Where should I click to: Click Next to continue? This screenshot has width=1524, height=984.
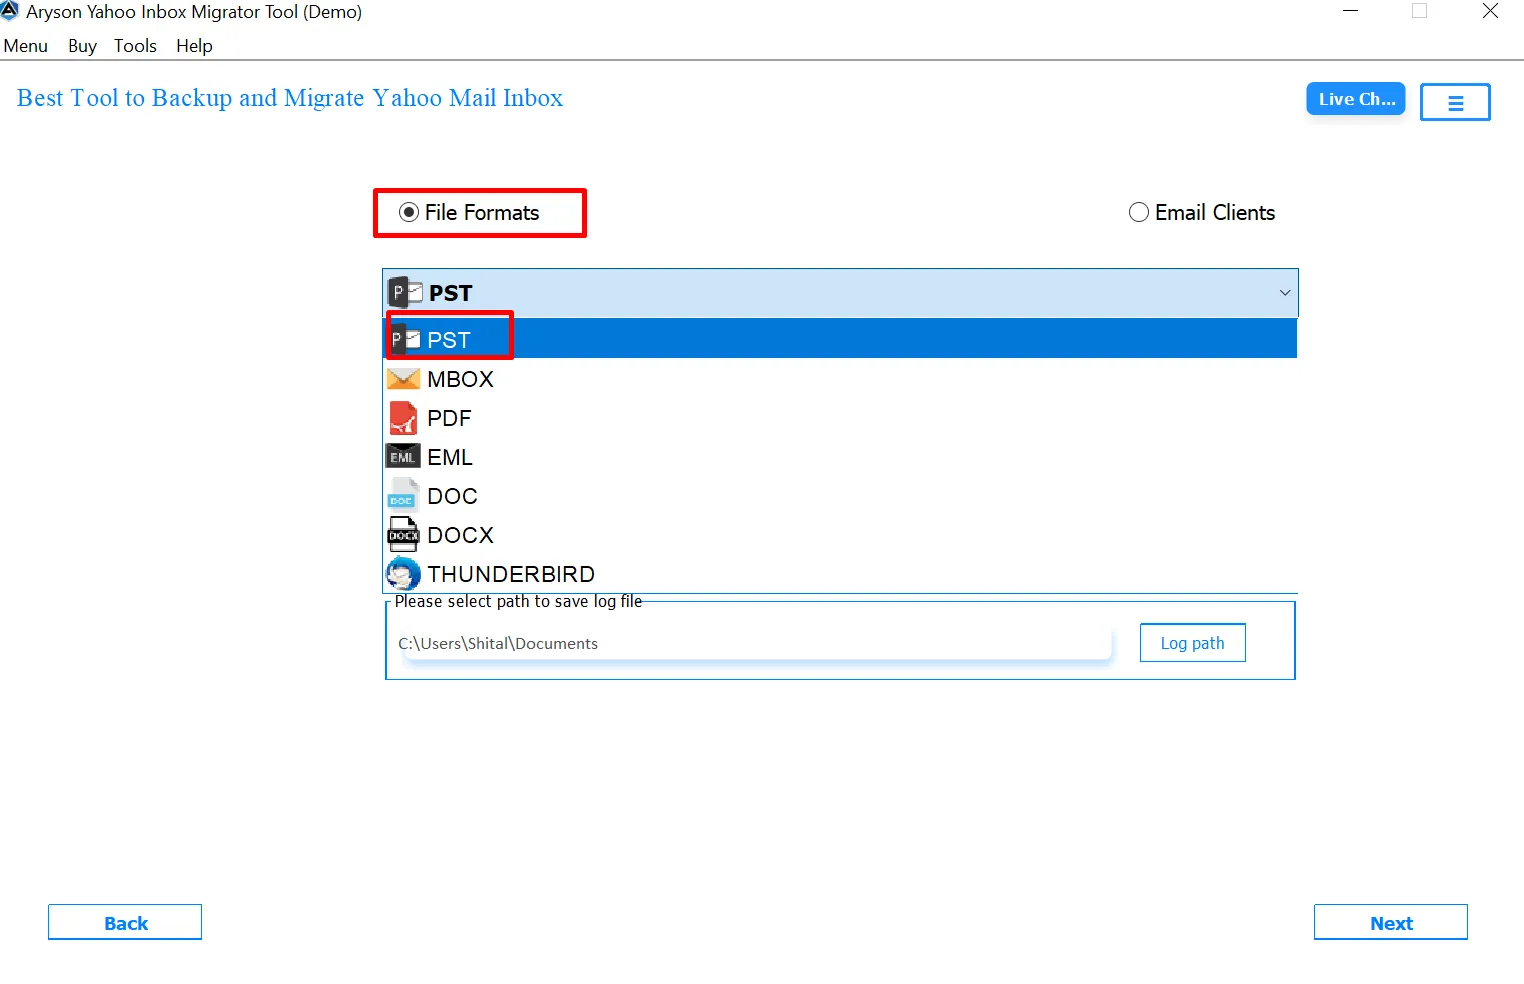coord(1391,922)
